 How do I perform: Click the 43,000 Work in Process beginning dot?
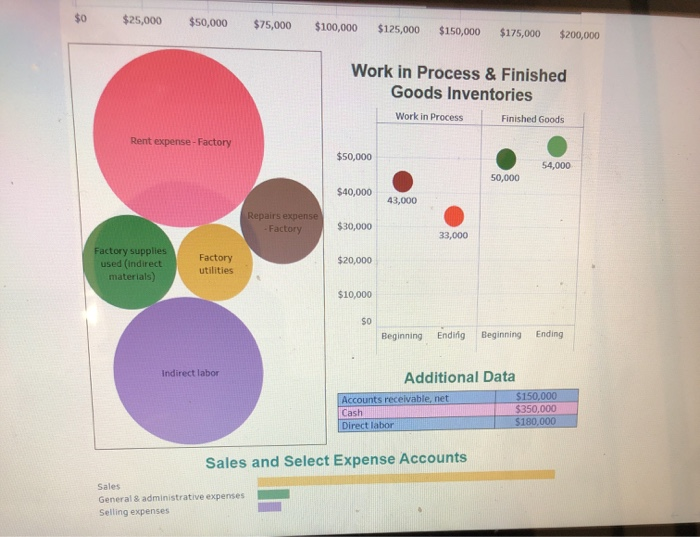[x=403, y=181]
